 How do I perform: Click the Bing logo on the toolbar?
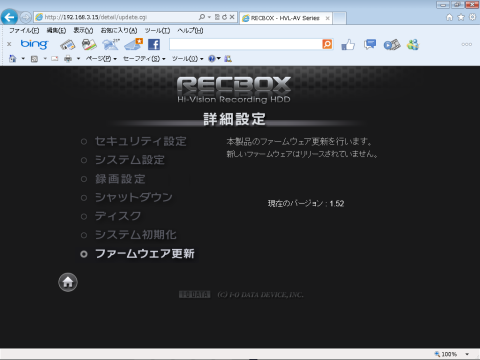point(34,44)
